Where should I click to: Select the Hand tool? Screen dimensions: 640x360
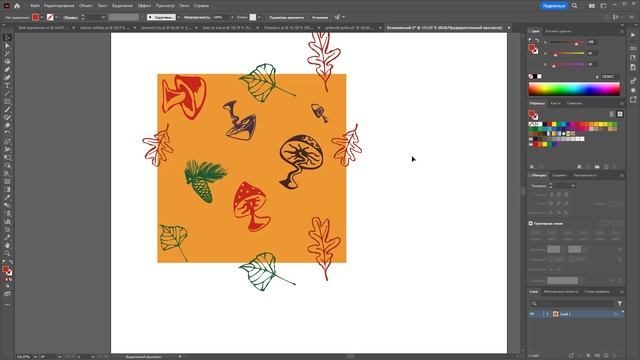7,245
